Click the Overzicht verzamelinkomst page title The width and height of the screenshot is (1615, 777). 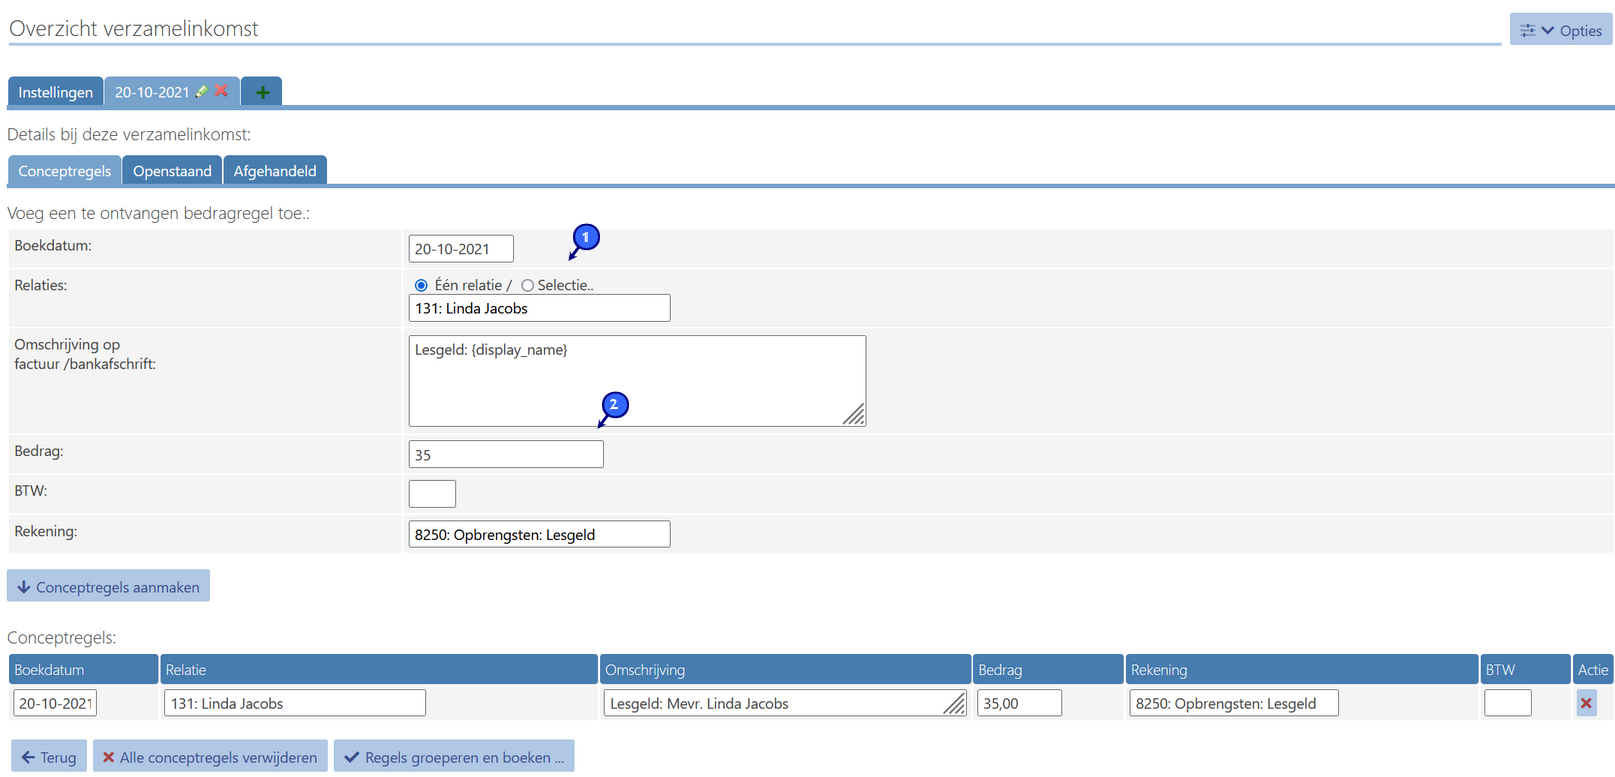coord(134,28)
